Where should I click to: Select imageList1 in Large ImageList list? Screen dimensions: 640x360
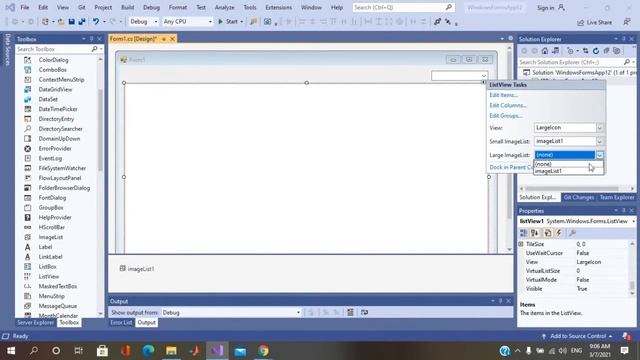click(568, 171)
